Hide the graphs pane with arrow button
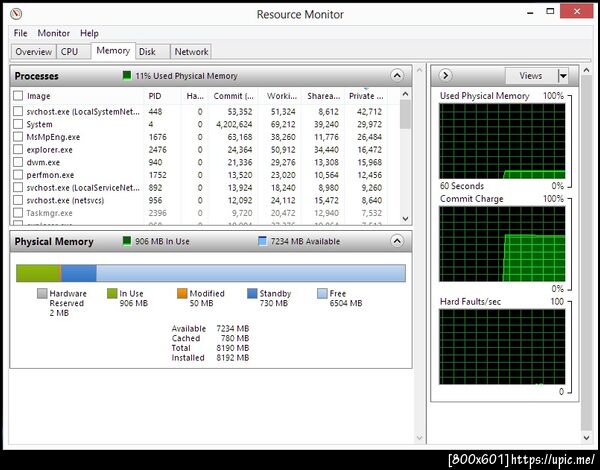The width and height of the screenshot is (600, 470). [445, 75]
